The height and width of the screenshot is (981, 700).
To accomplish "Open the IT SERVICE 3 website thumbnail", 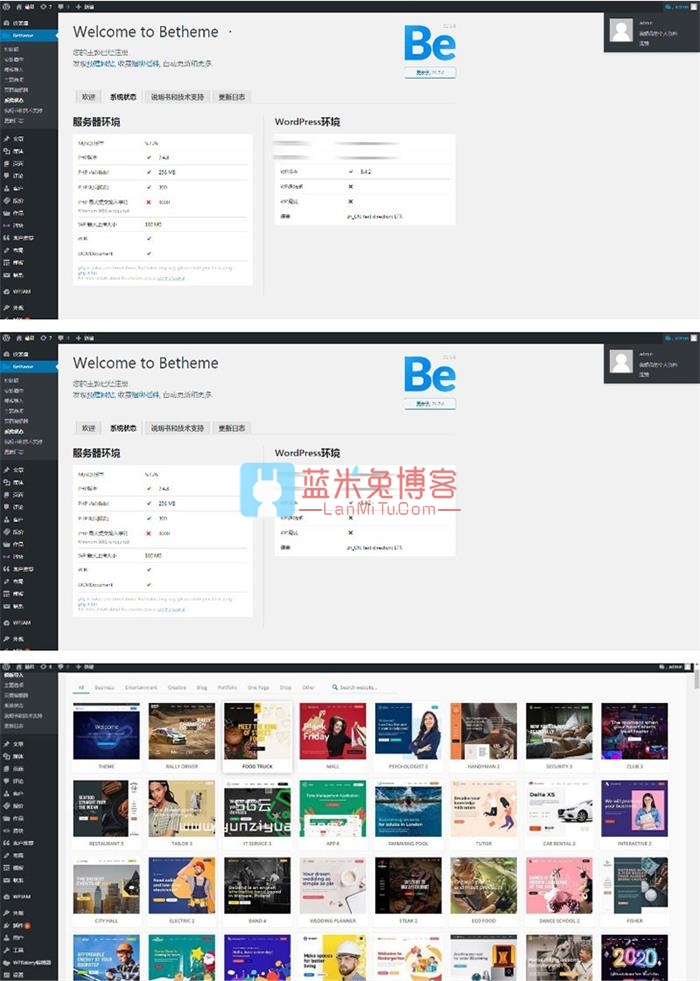I will 257,808.
